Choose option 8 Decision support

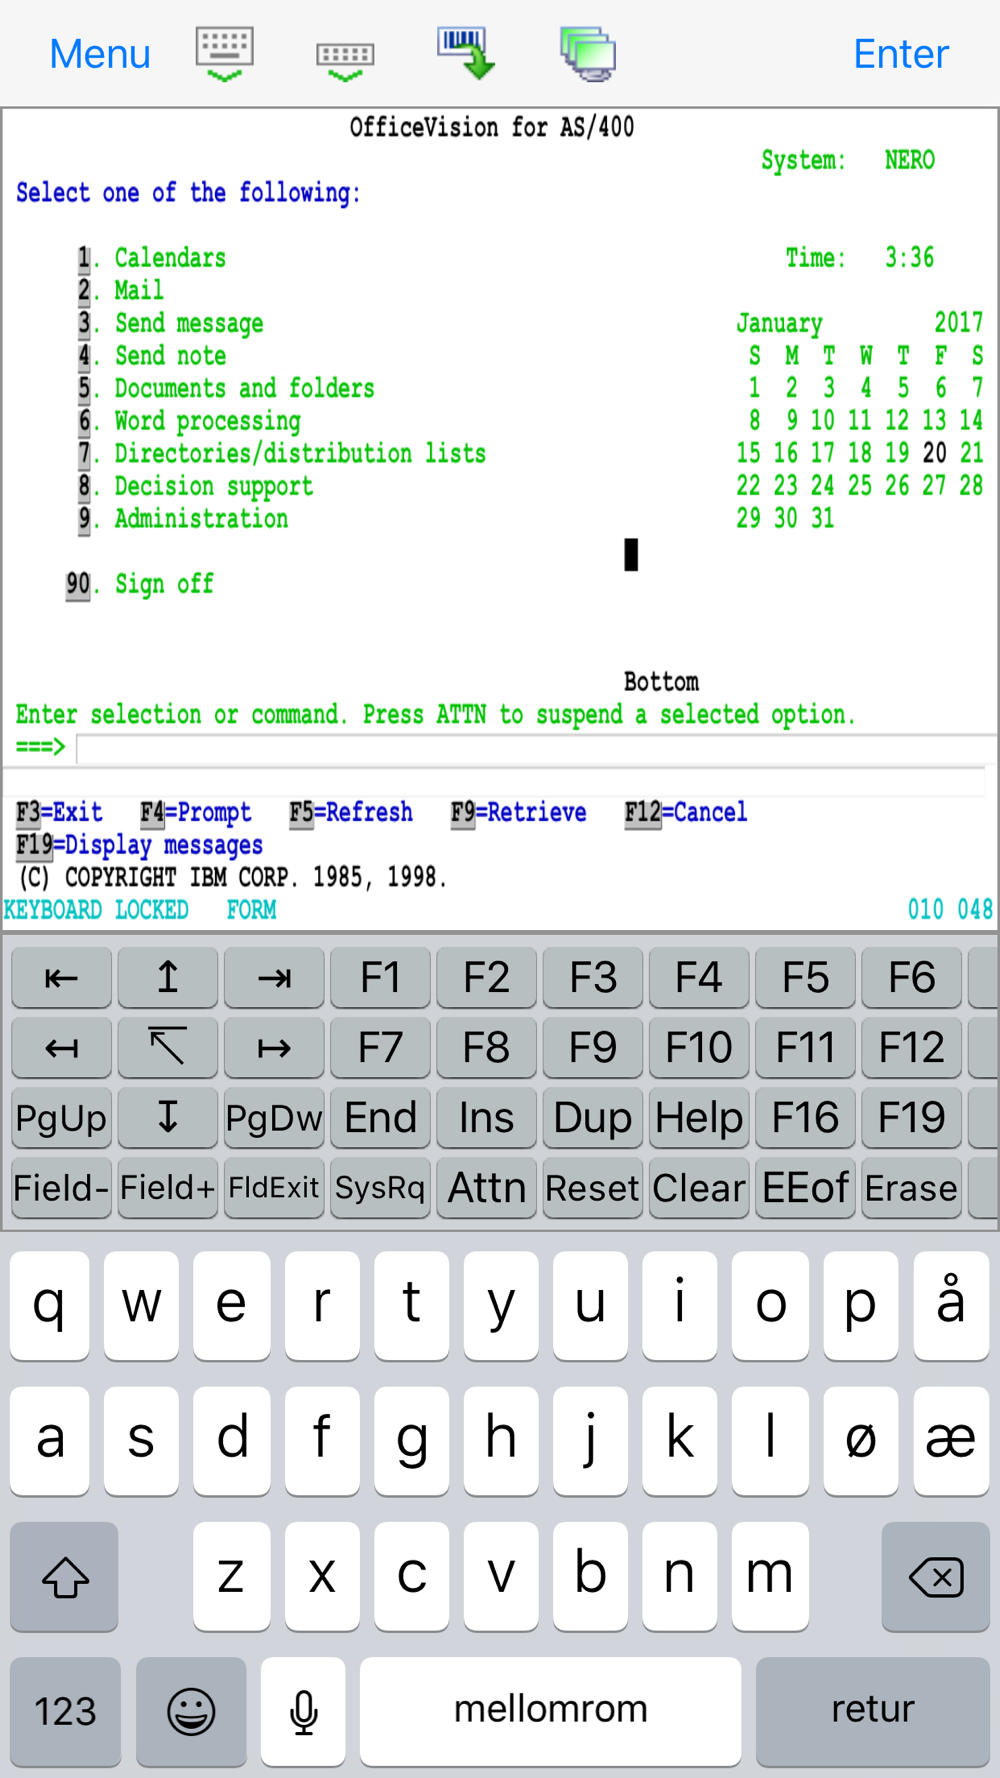tap(196, 486)
